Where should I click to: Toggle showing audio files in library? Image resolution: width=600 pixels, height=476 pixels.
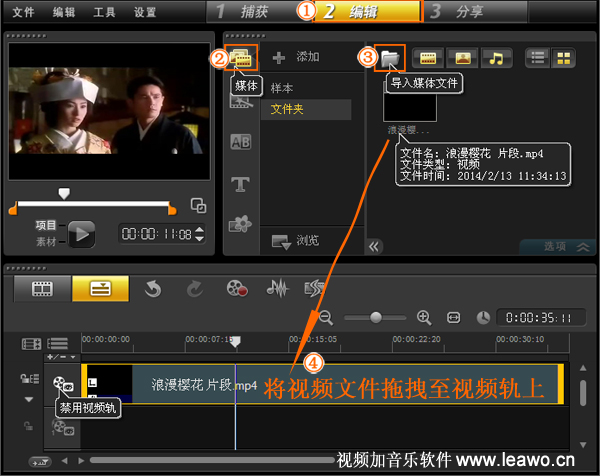click(x=496, y=58)
